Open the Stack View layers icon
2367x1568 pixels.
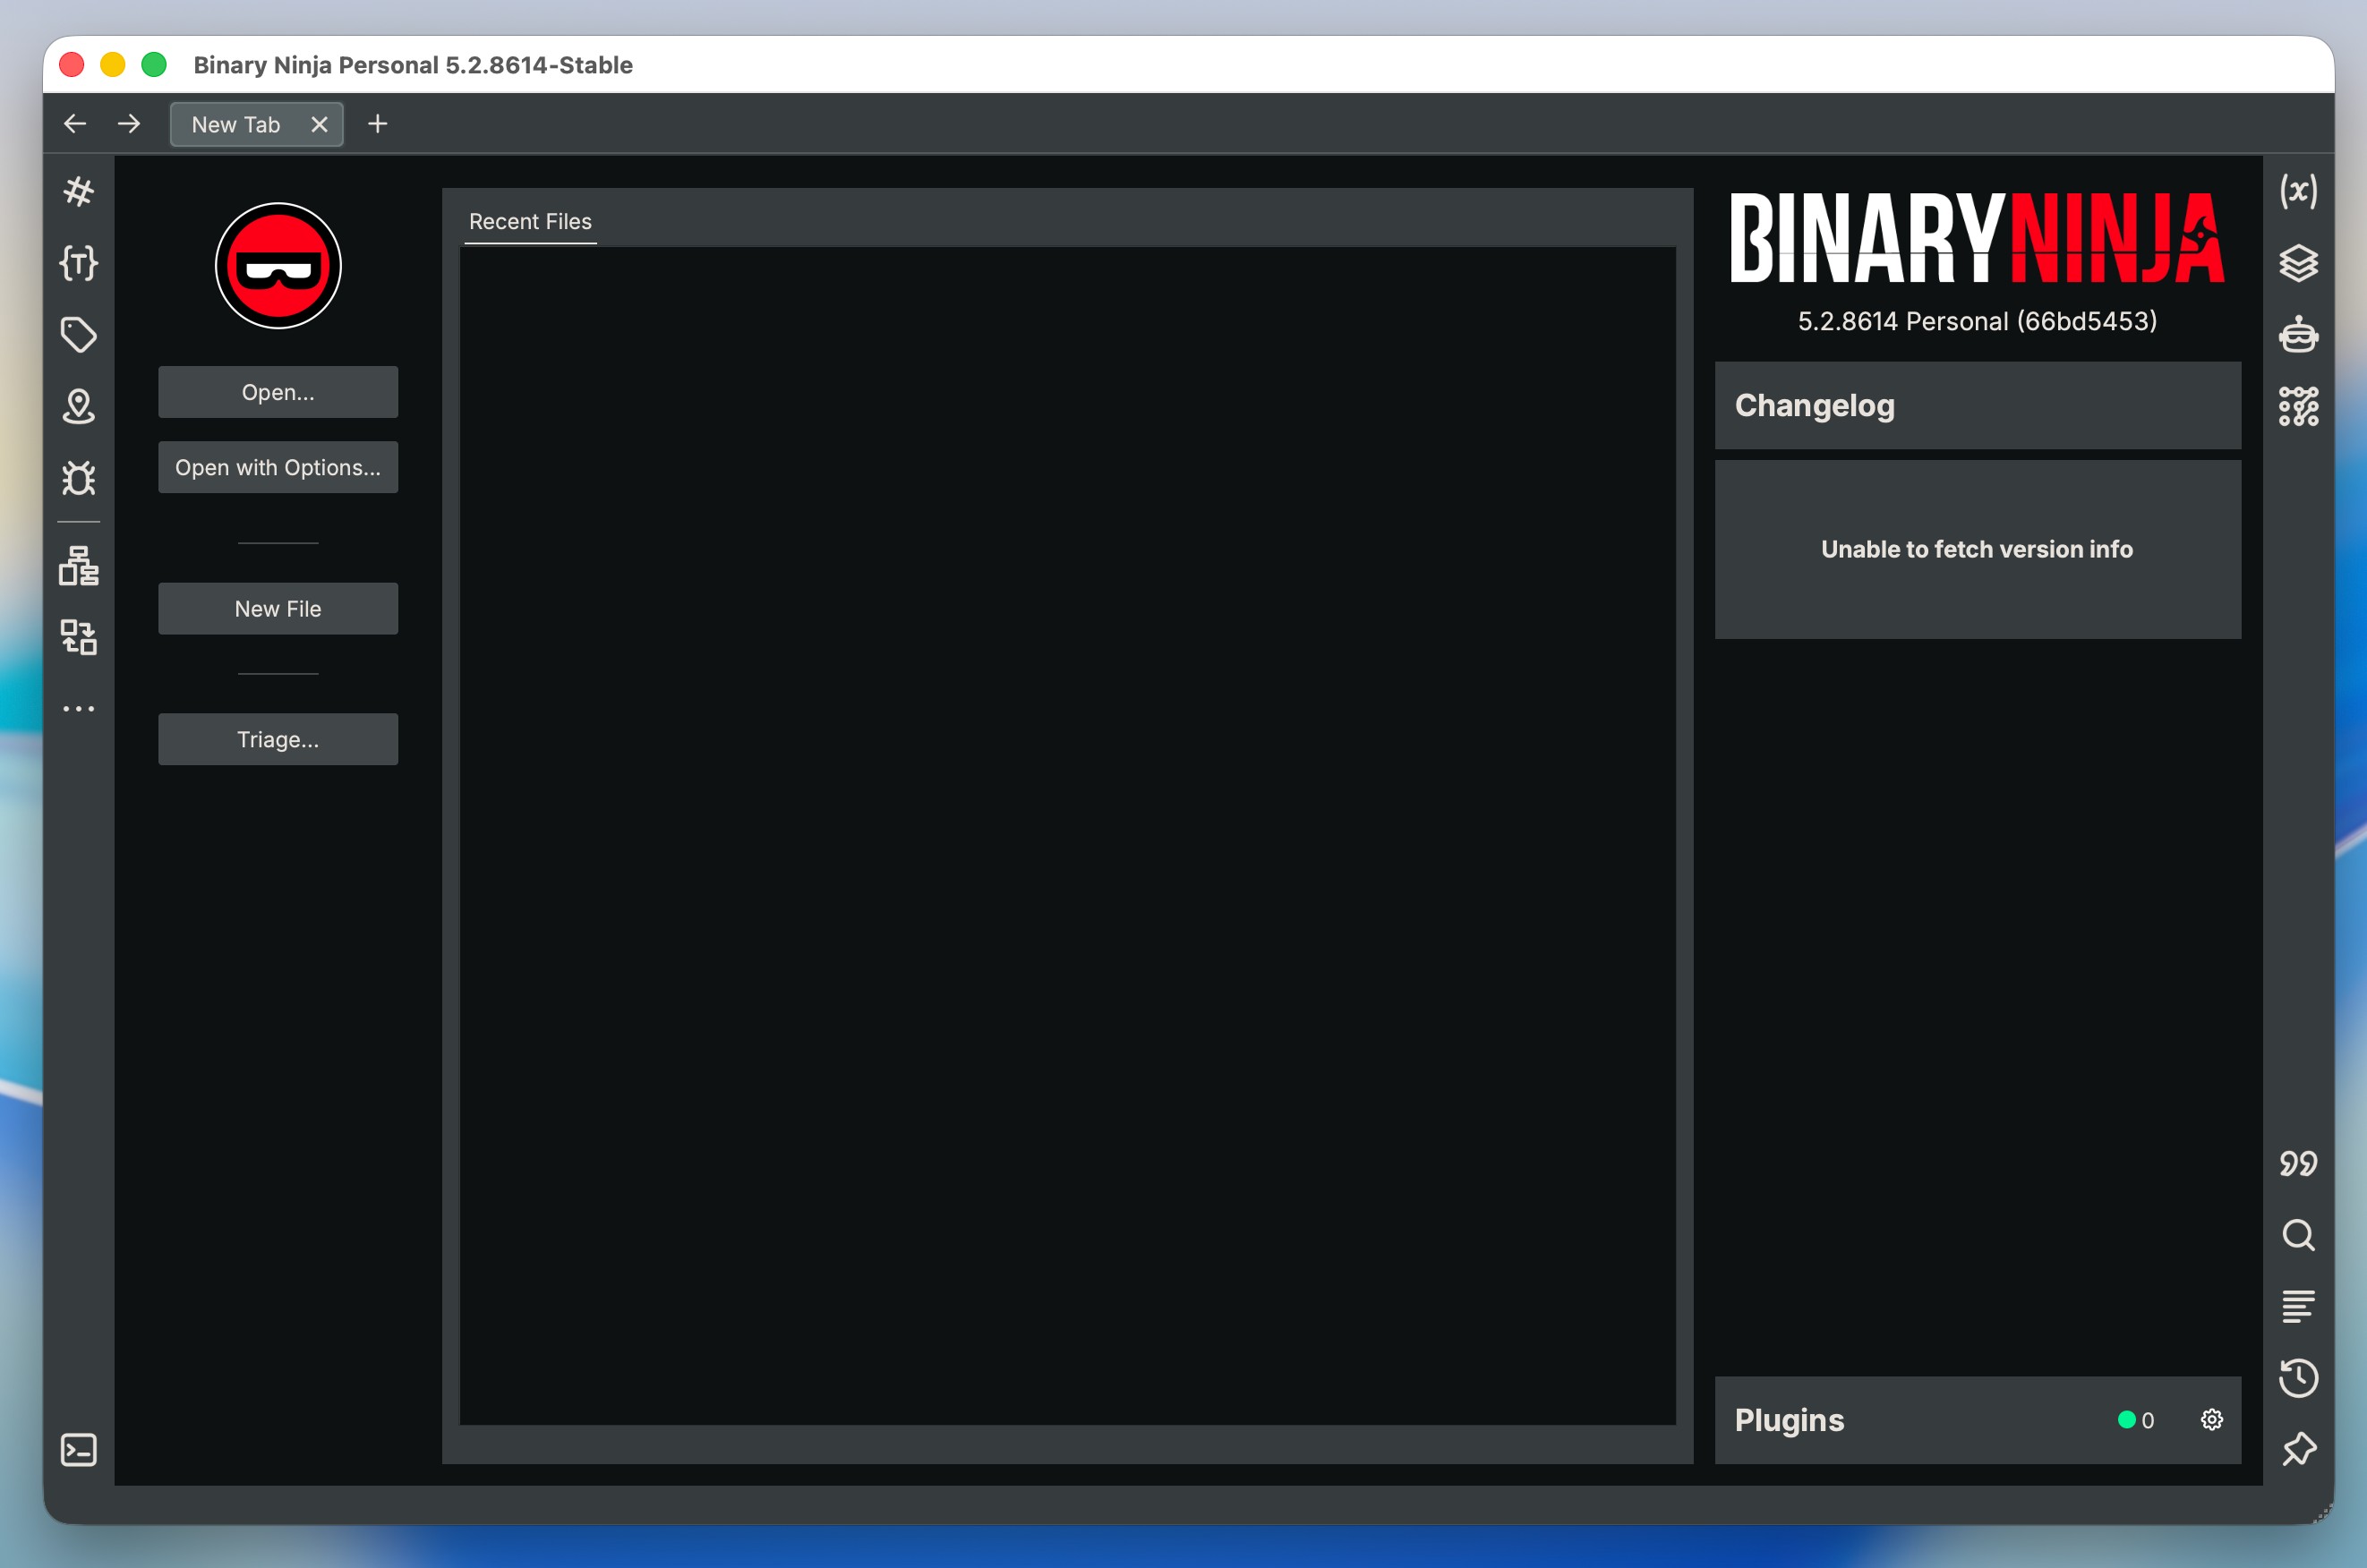[2298, 263]
